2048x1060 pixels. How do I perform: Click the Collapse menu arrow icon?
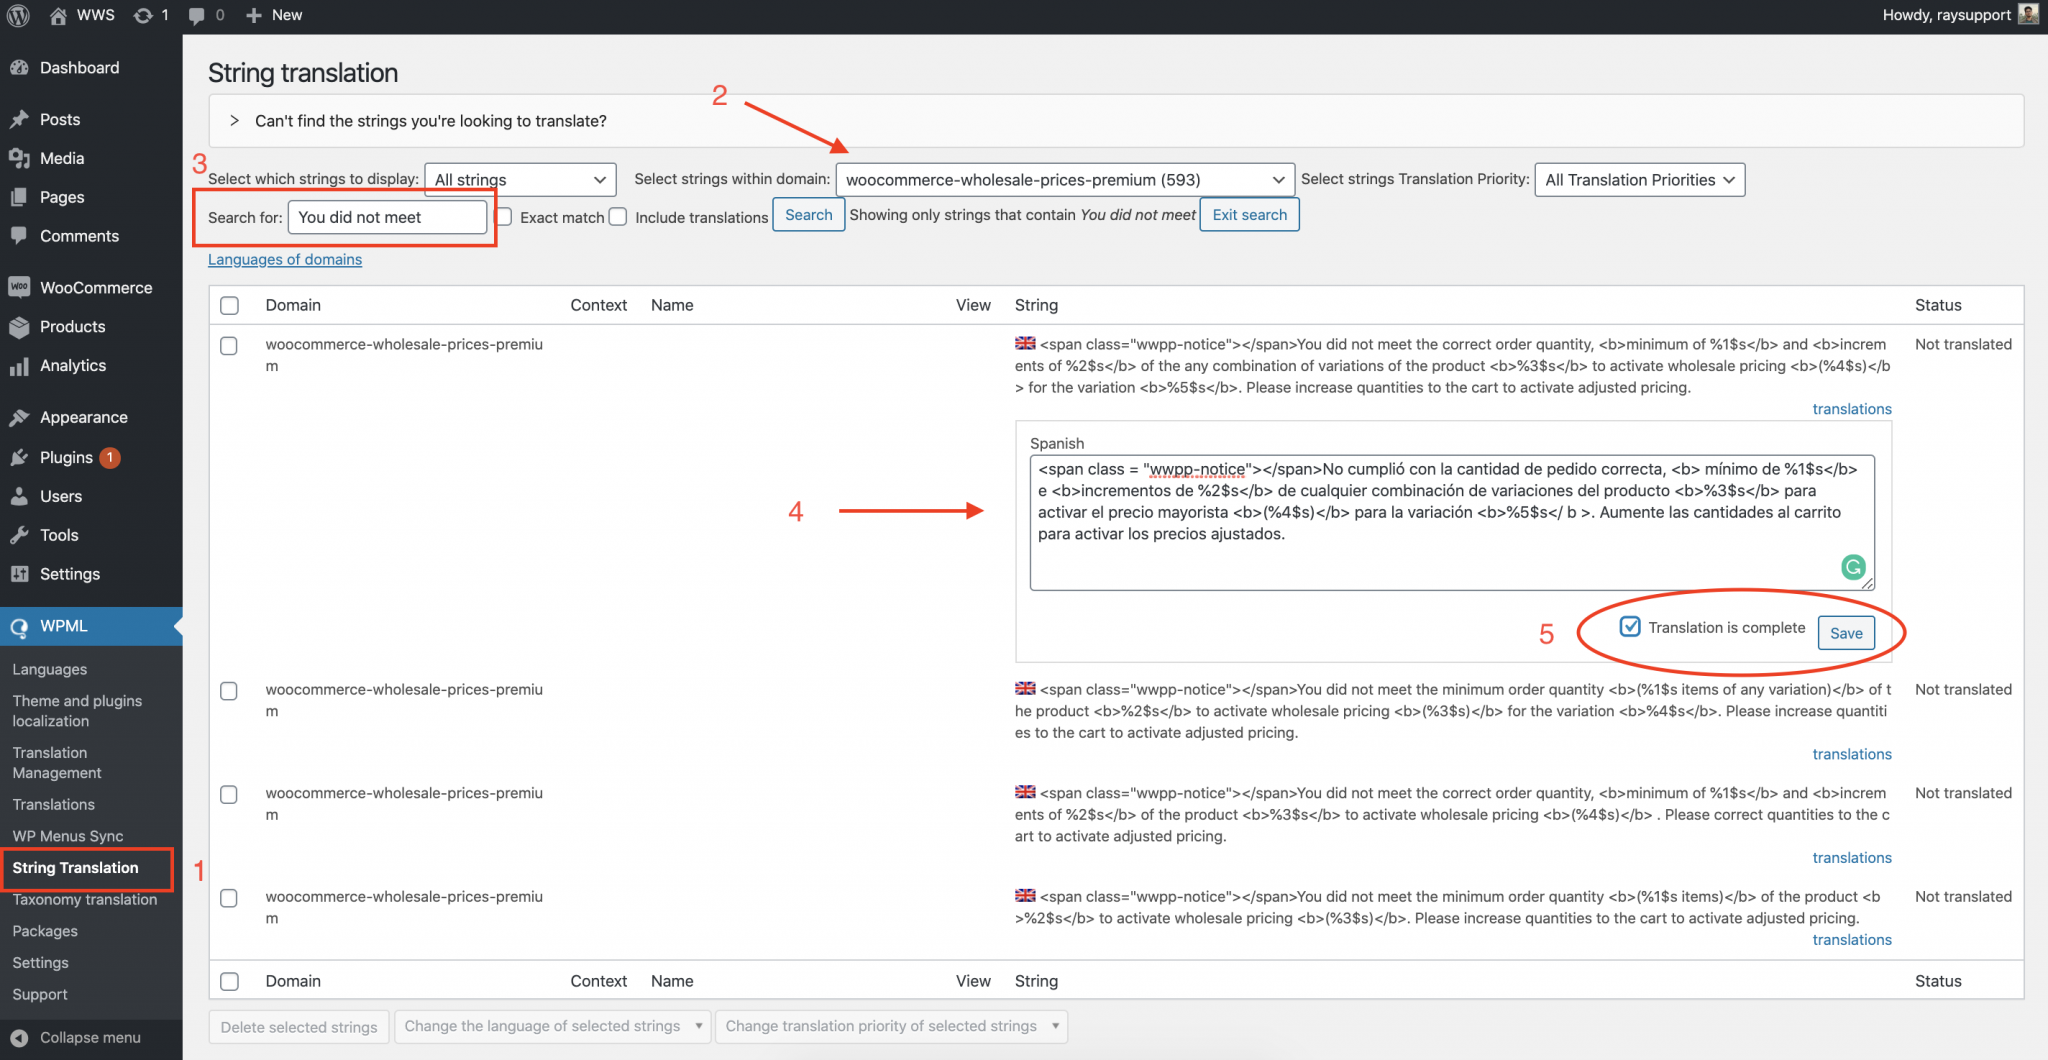pyautogui.click(x=19, y=1037)
